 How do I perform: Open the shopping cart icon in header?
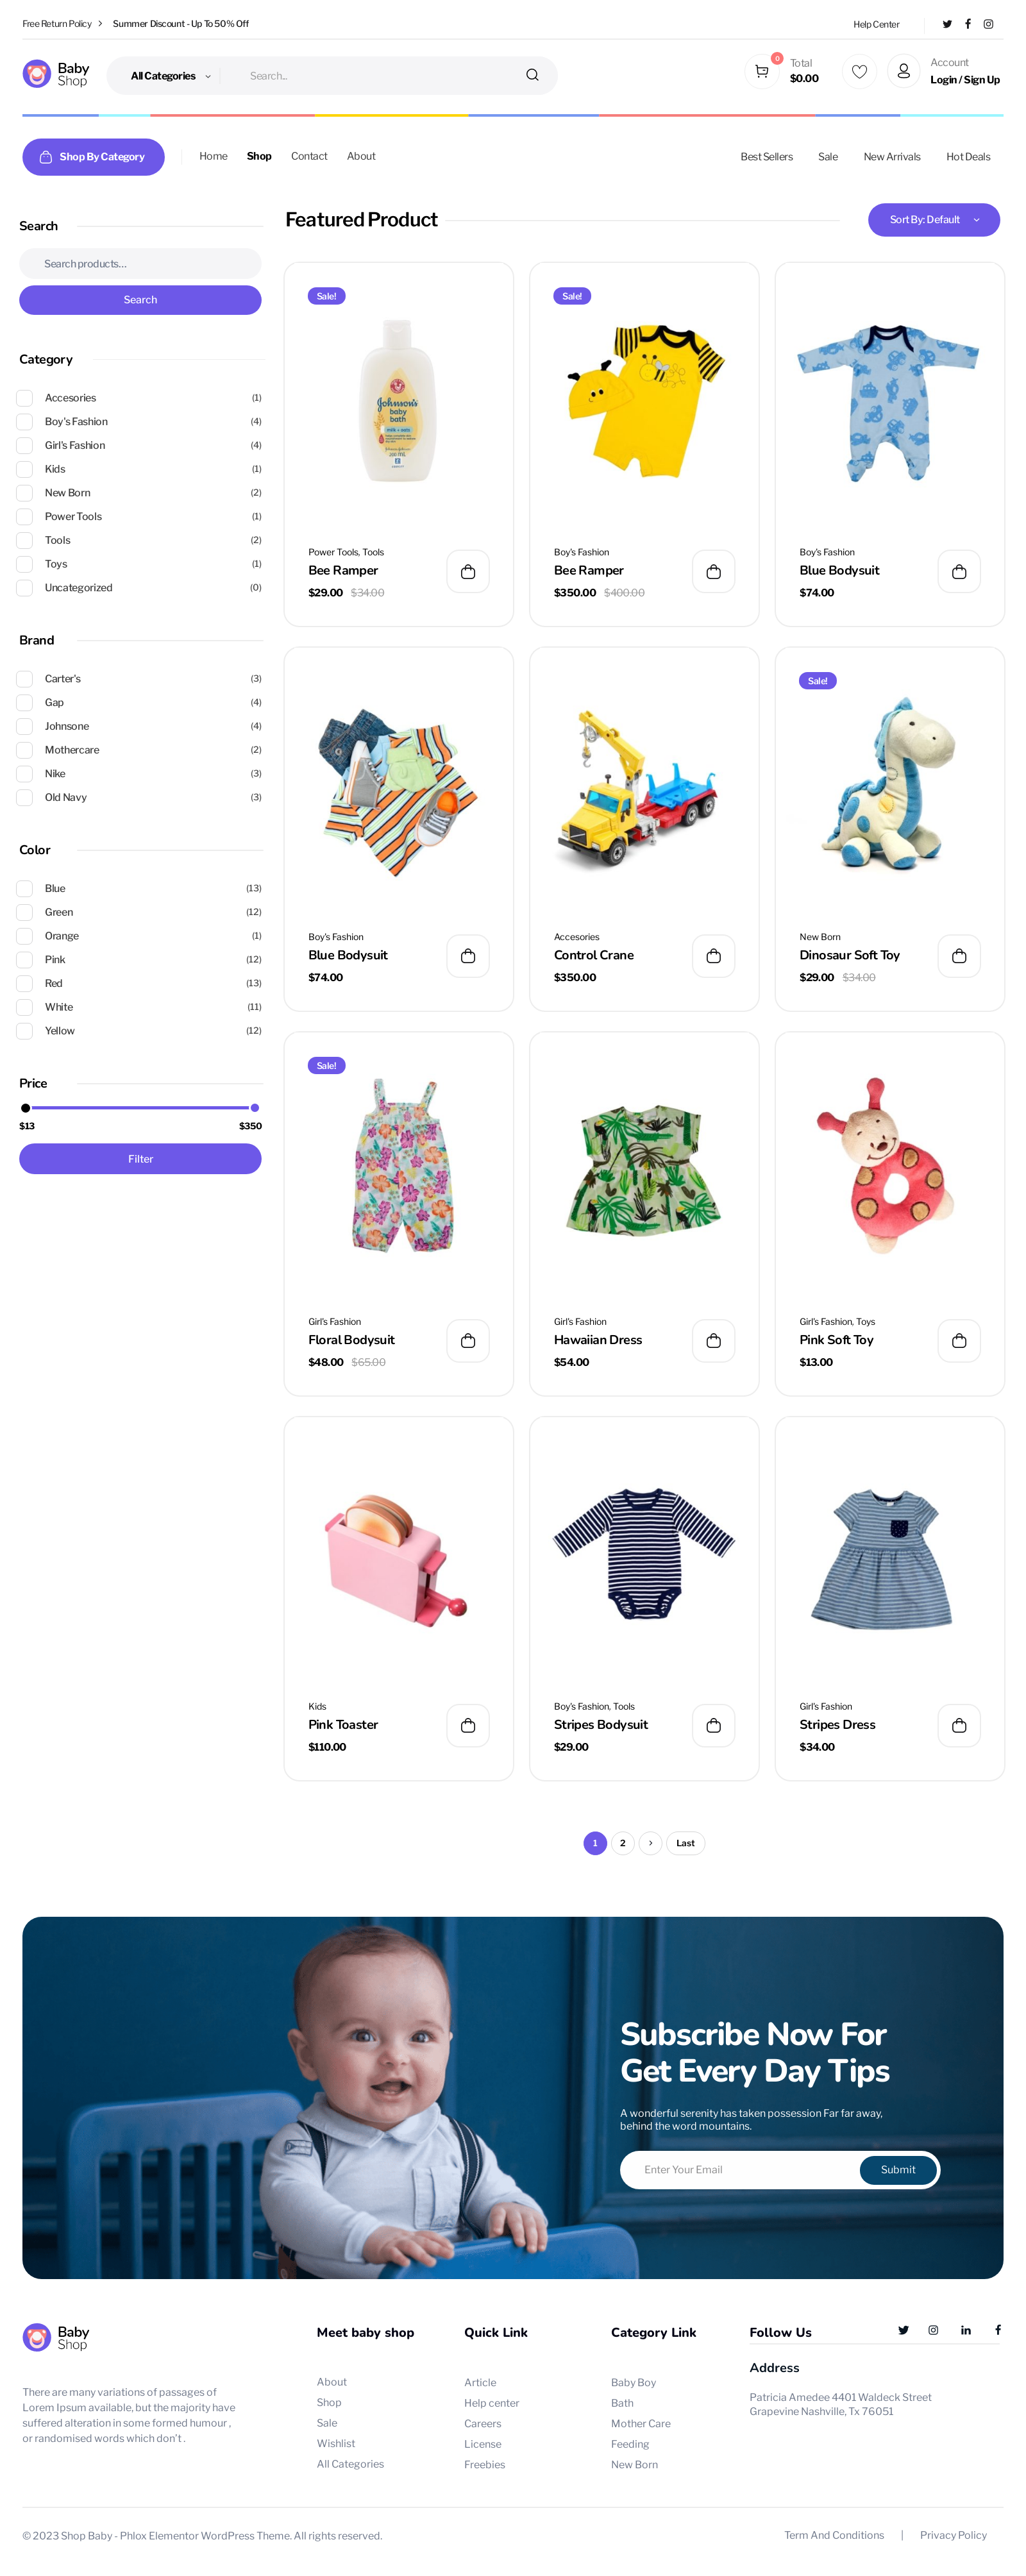coord(761,72)
